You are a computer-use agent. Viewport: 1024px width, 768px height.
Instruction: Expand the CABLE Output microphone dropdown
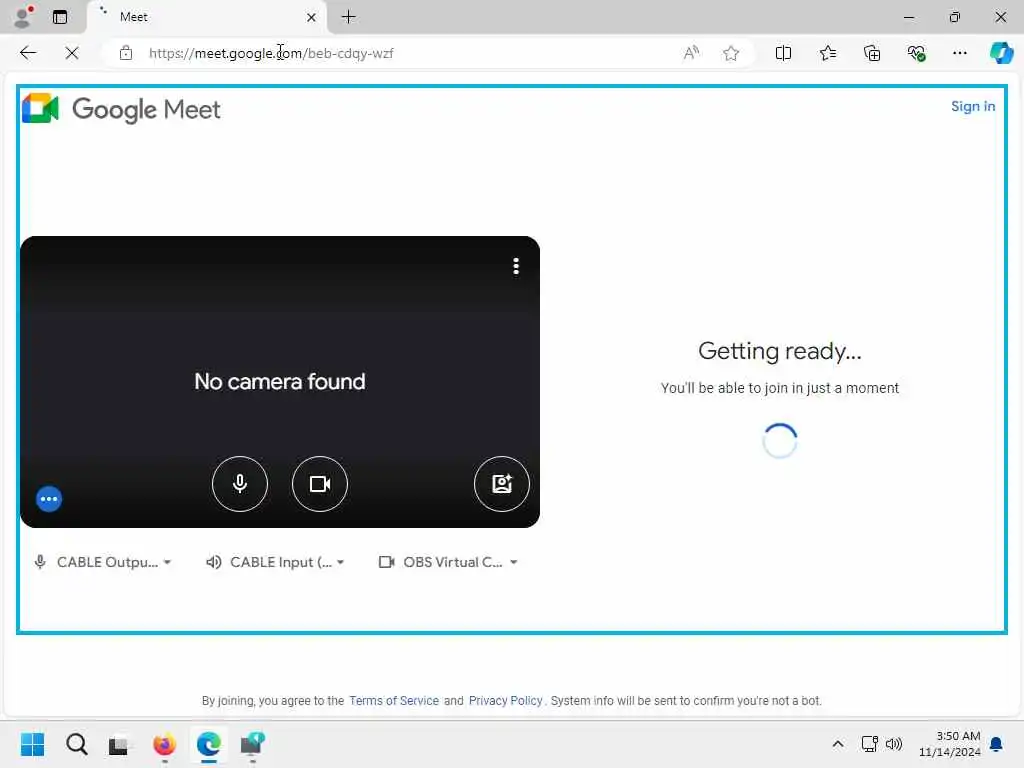pyautogui.click(x=103, y=562)
